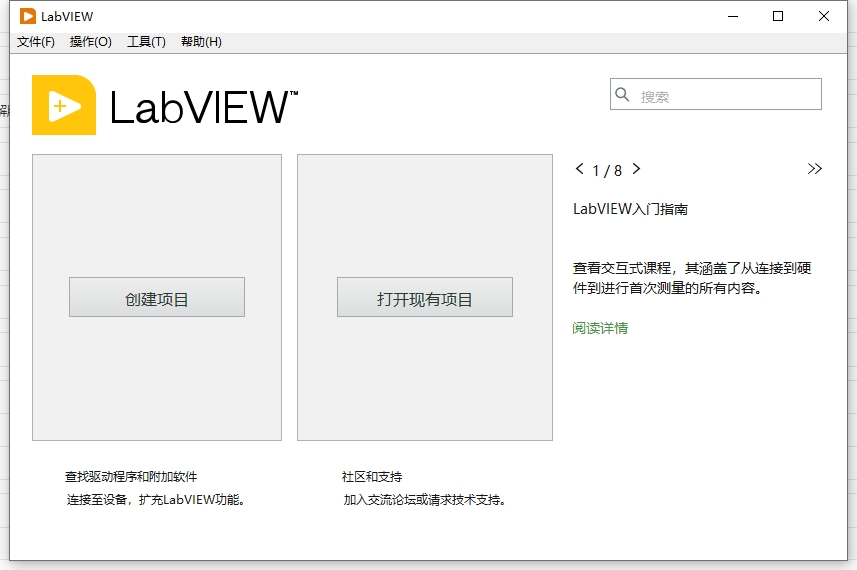Open the 操作(O) menu
The width and height of the screenshot is (857, 570).
[x=91, y=42]
